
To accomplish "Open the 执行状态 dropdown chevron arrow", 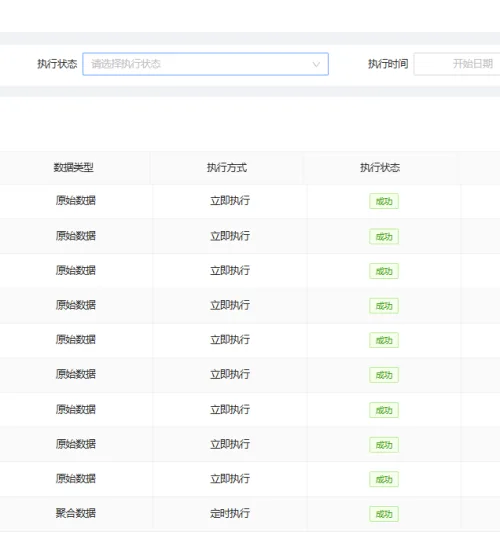I will pyautogui.click(x=316, y=65).
